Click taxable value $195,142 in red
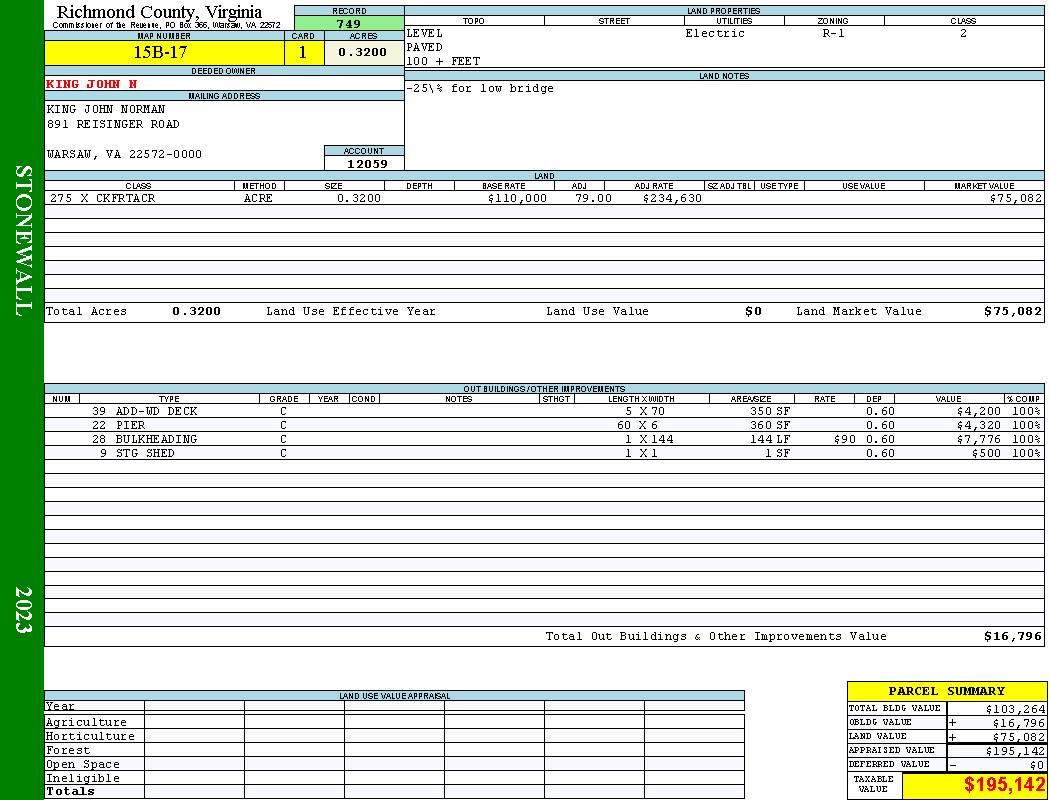The width and height of the screenshot is (1050, 800). click(x=1004, y=785)
